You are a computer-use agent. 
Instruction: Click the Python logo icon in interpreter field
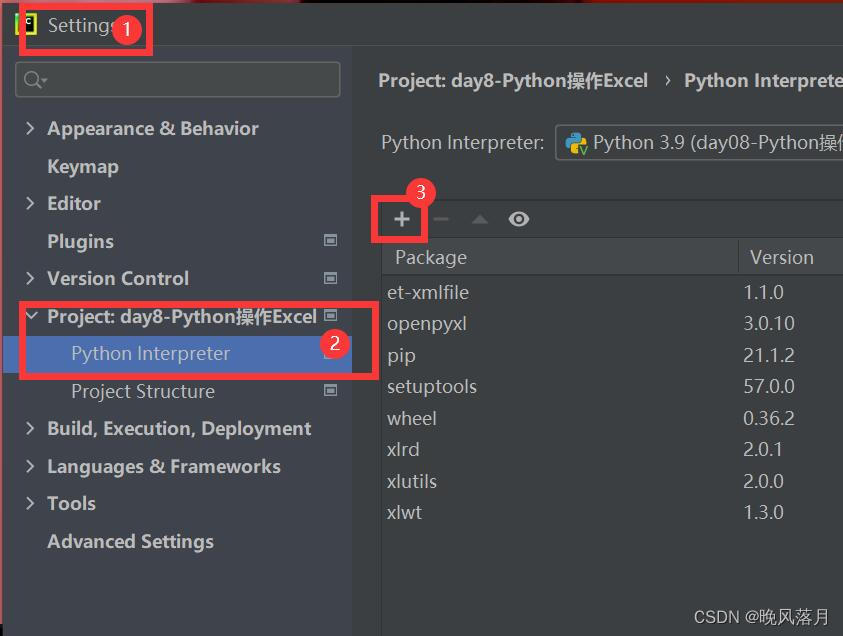[x=576, y=143]
